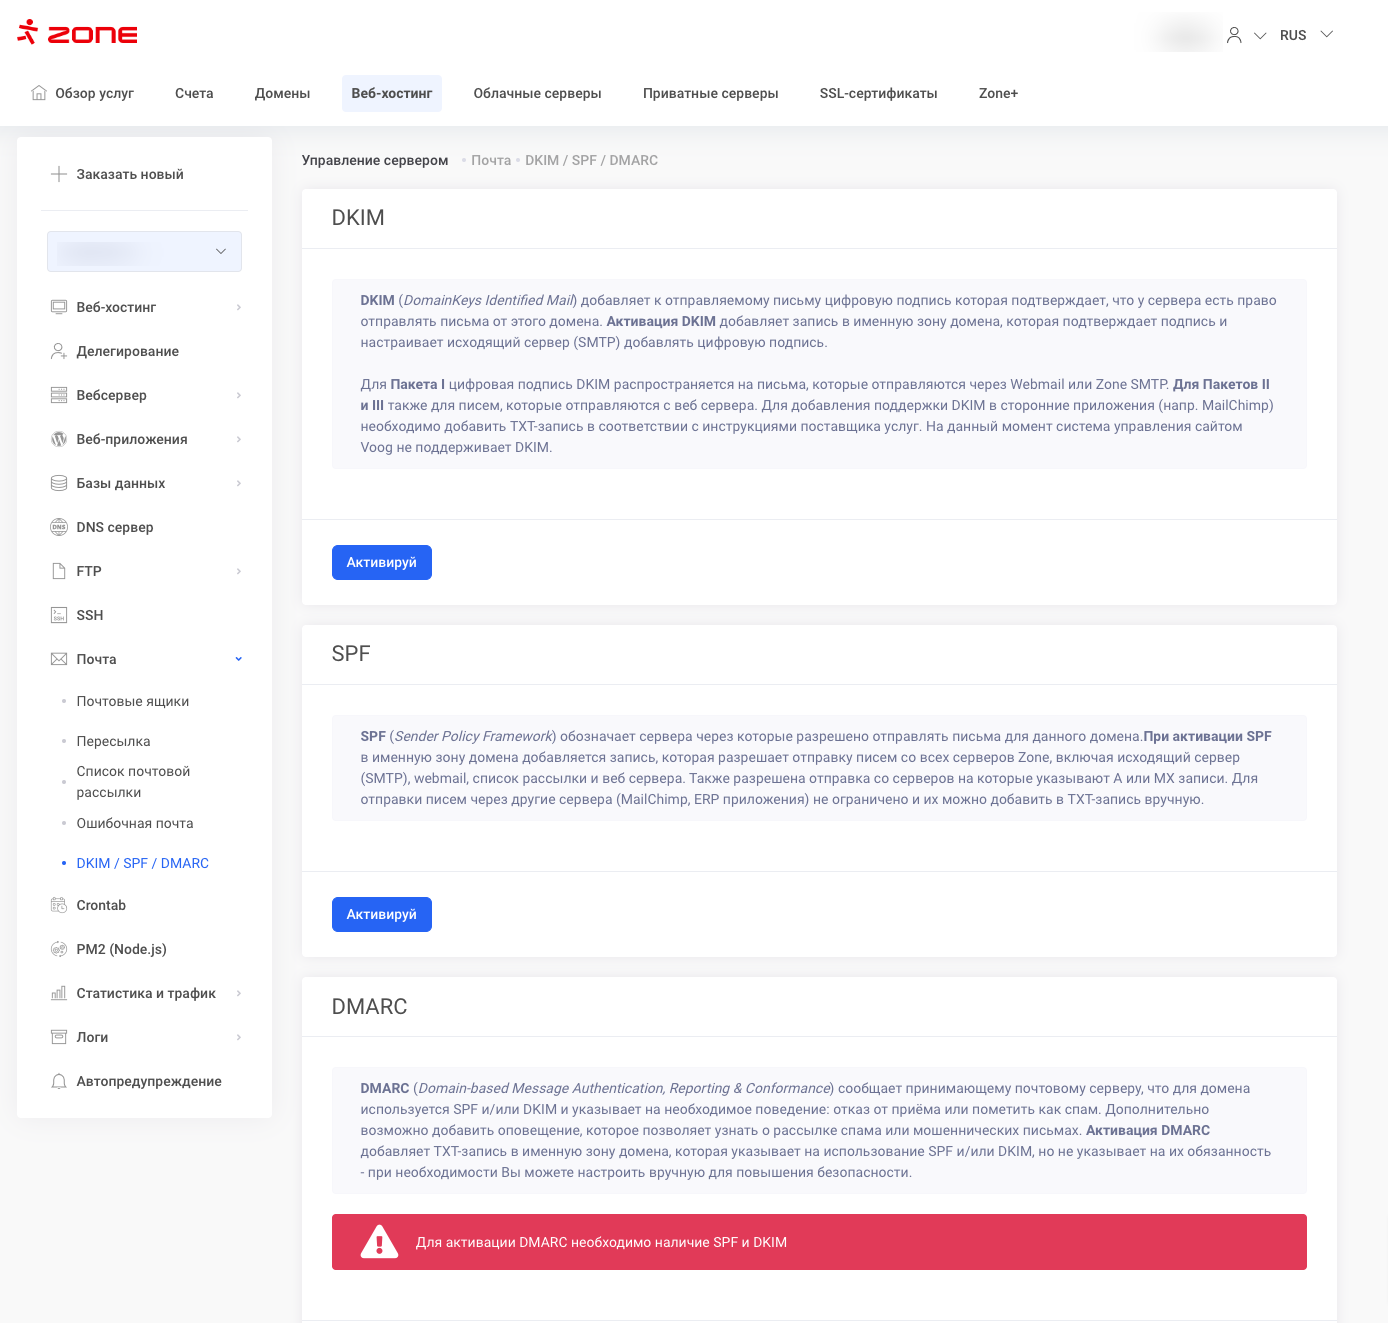
Task: Expand the Статистика и трафик arrow
Action: pyautogui.click(x=238, y=993)
